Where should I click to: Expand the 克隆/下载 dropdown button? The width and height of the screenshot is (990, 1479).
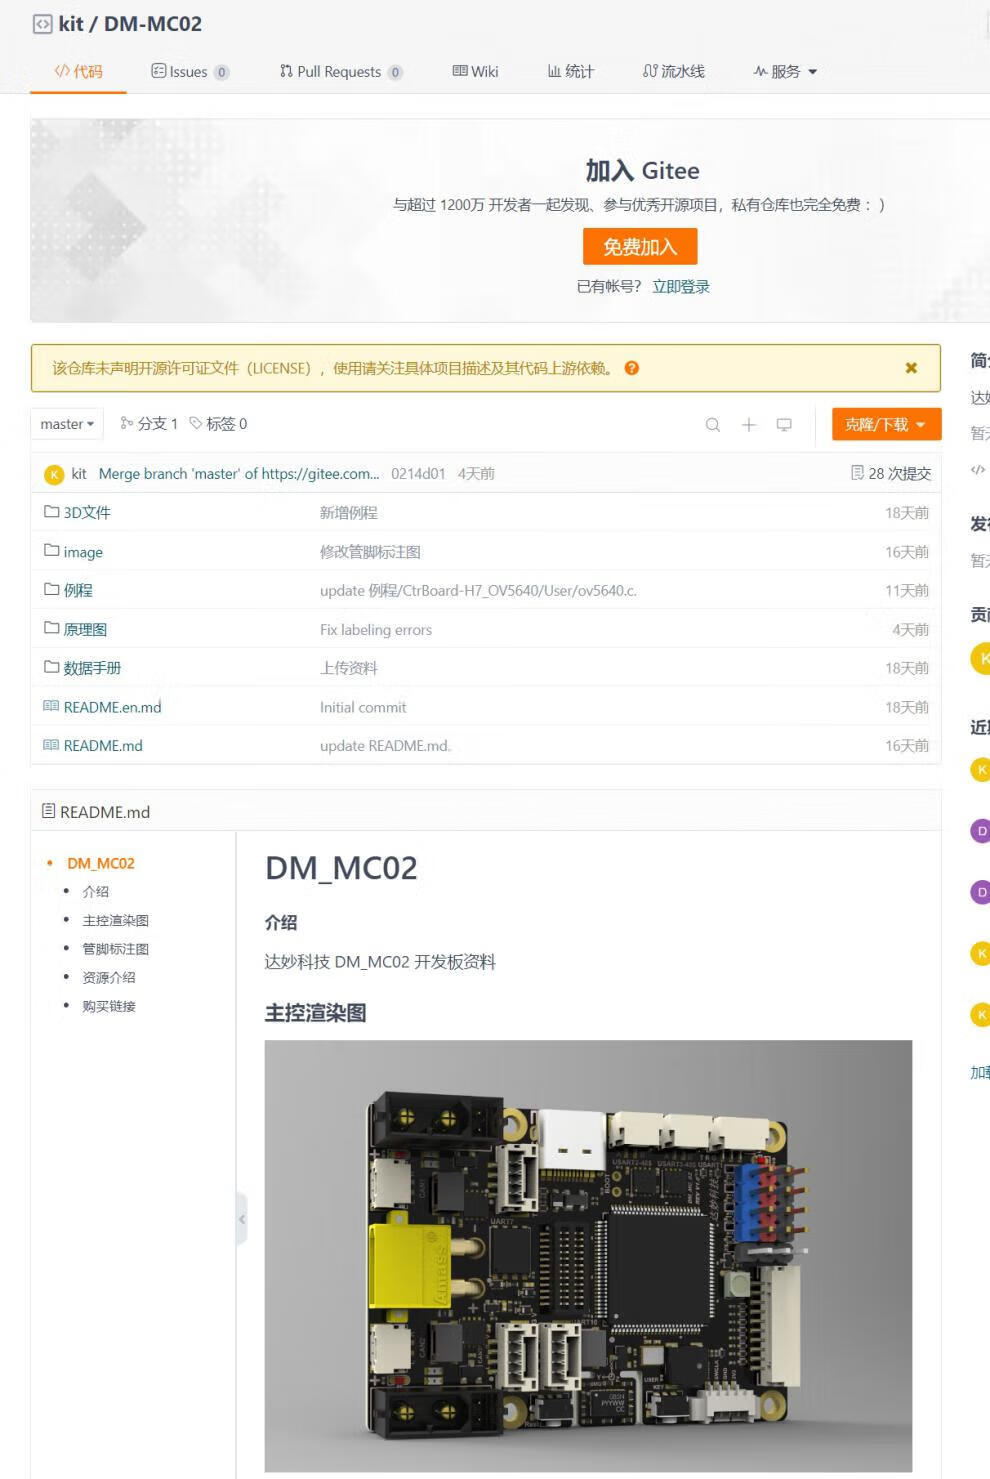click(x=886, y=424)
